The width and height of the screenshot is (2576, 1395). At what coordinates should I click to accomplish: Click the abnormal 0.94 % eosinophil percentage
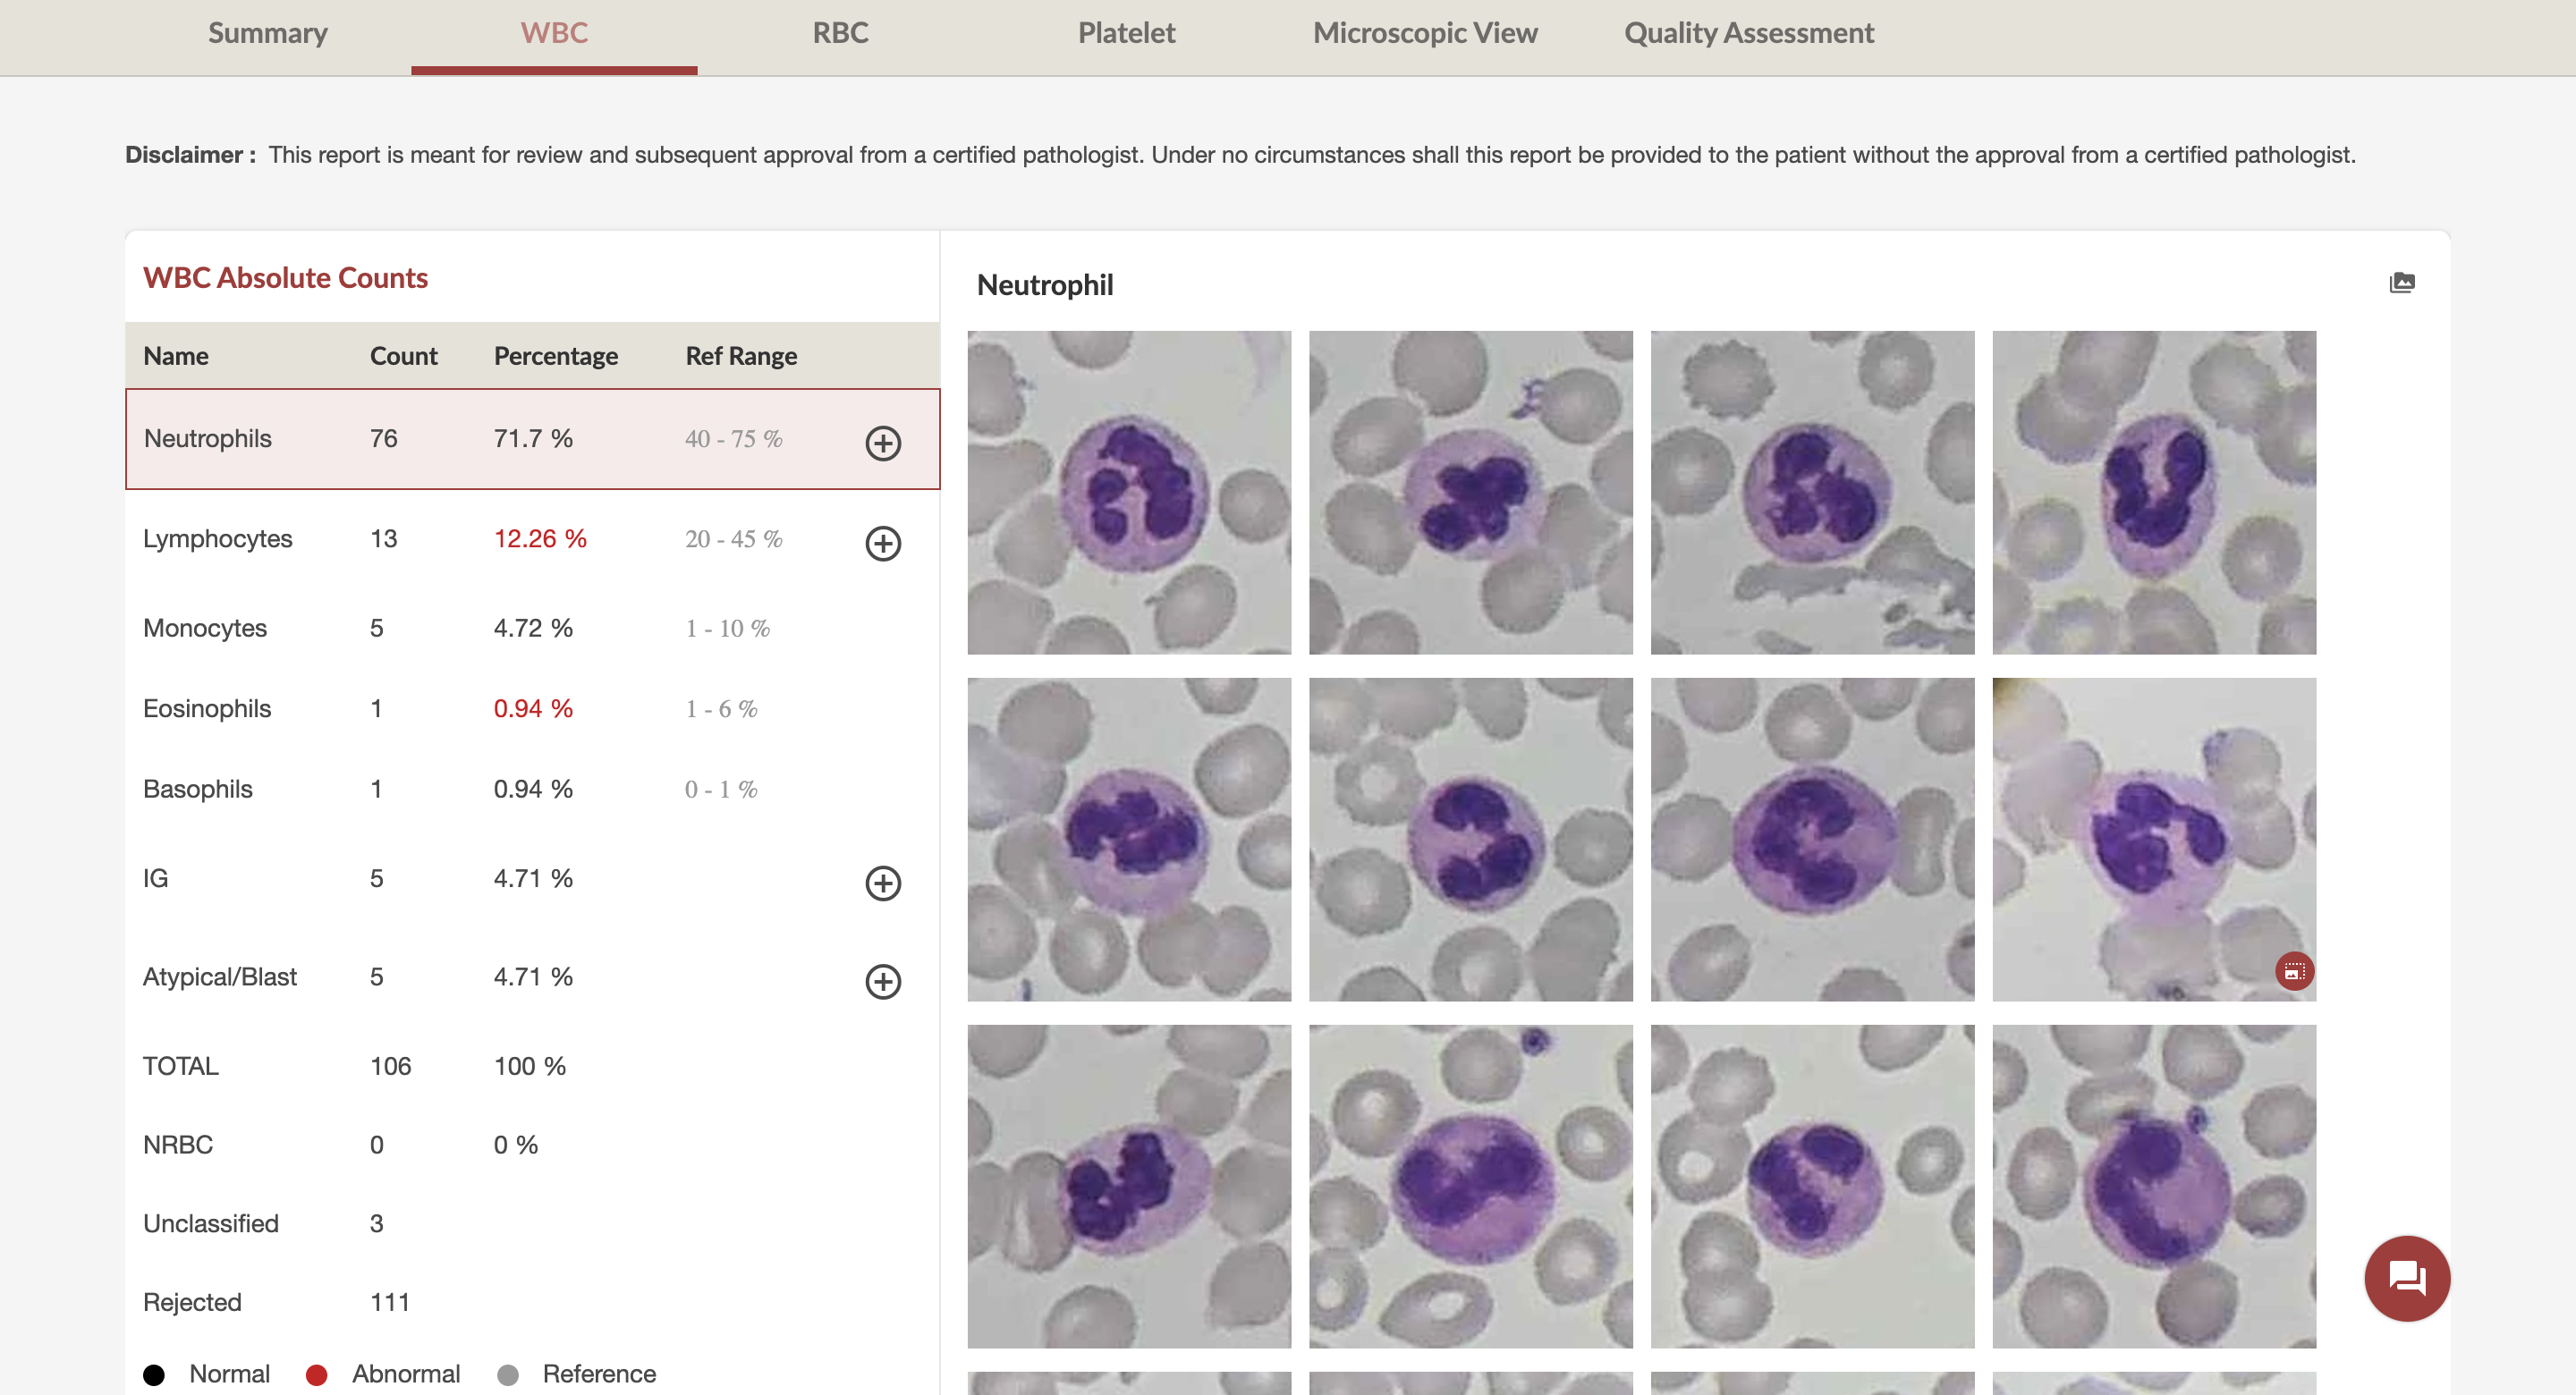click(x=533, y=708)
